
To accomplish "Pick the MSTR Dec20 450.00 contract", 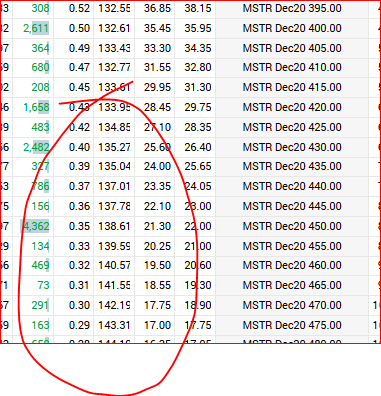I will click(x=292, y=226).
